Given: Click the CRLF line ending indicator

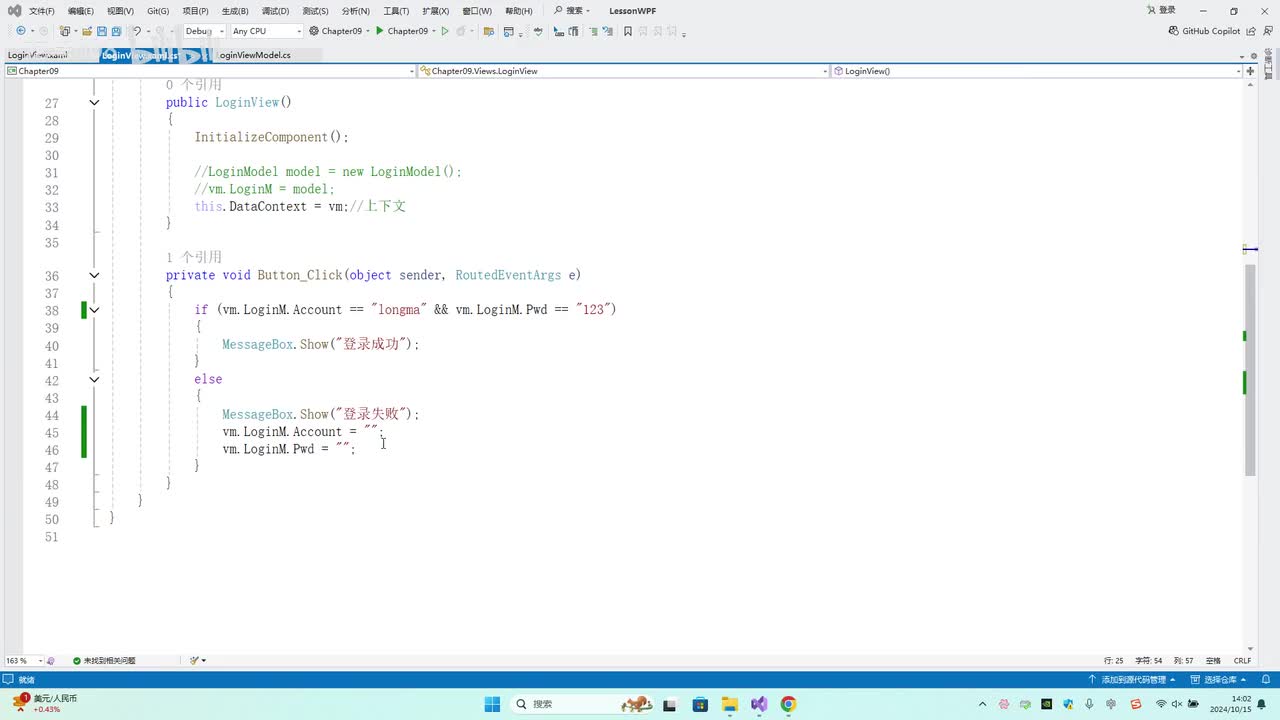Looking at the screenshot, I should point(1242,660).
